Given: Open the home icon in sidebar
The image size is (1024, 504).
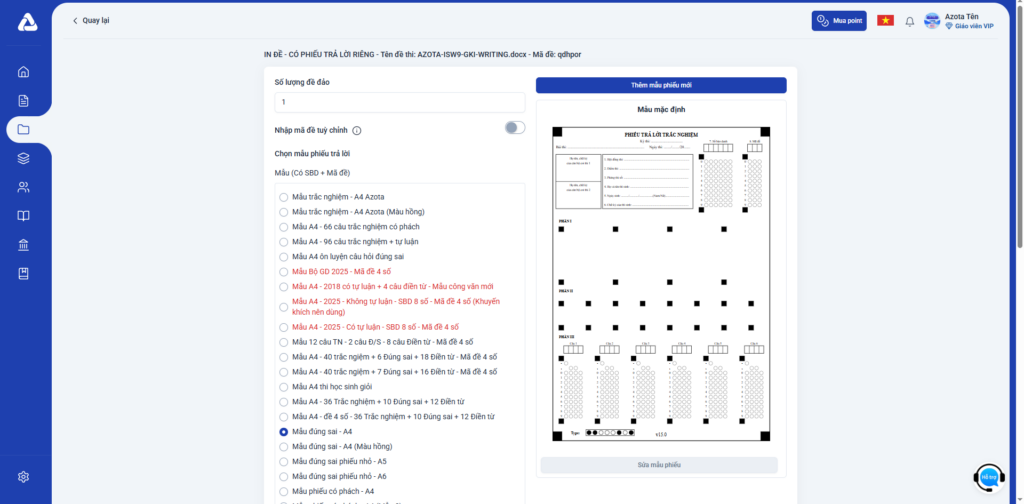Looking at the screenshot, I should 24,71.
